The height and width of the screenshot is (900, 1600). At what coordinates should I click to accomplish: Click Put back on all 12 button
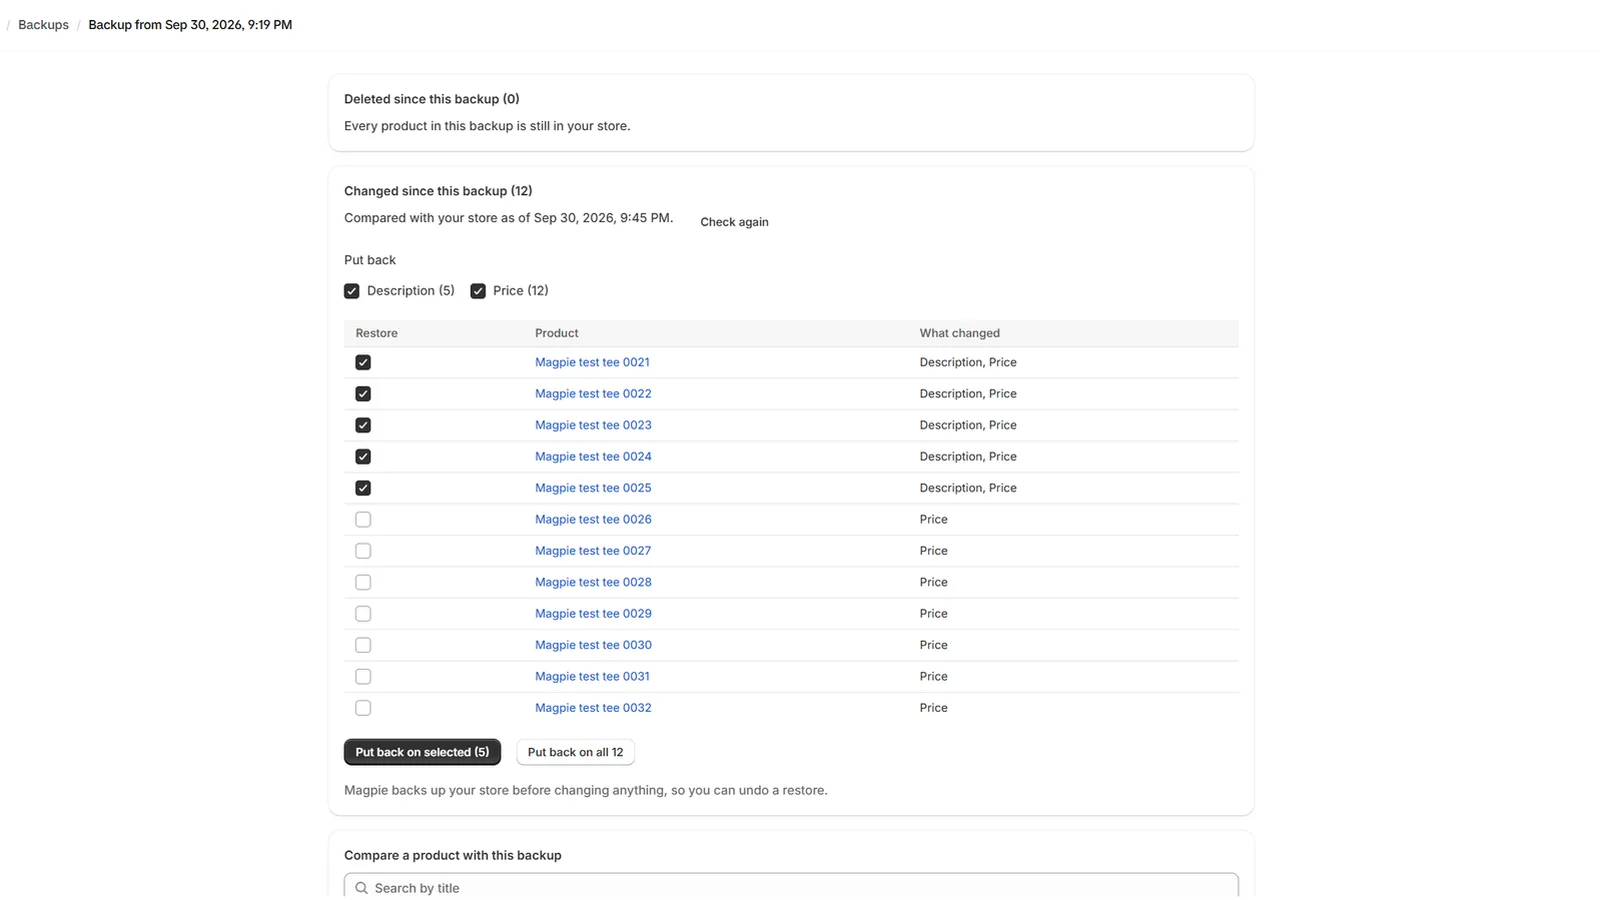click(575, 752)
